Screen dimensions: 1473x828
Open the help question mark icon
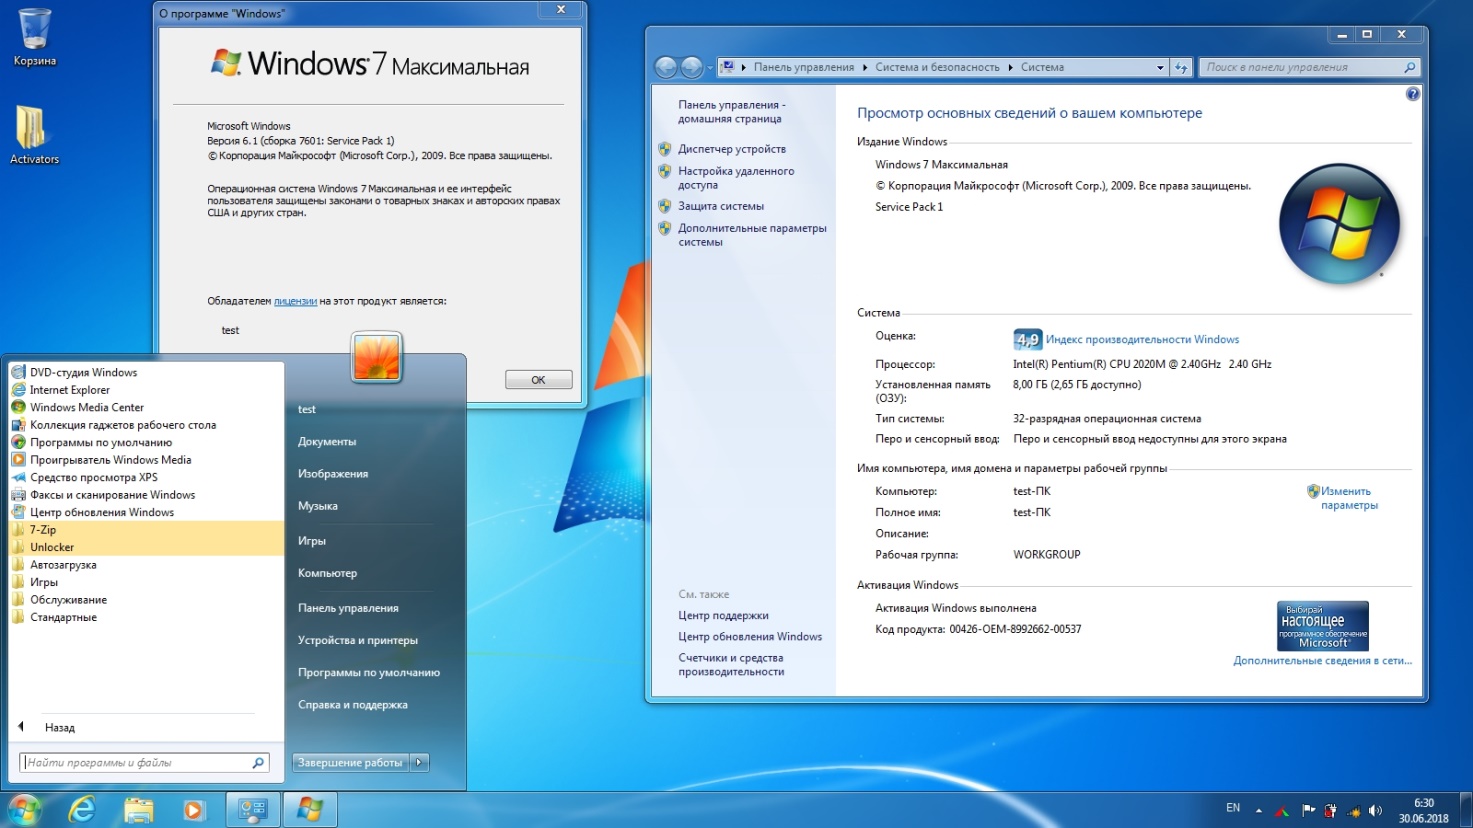pyautogui.click(x=1412, y=94)
